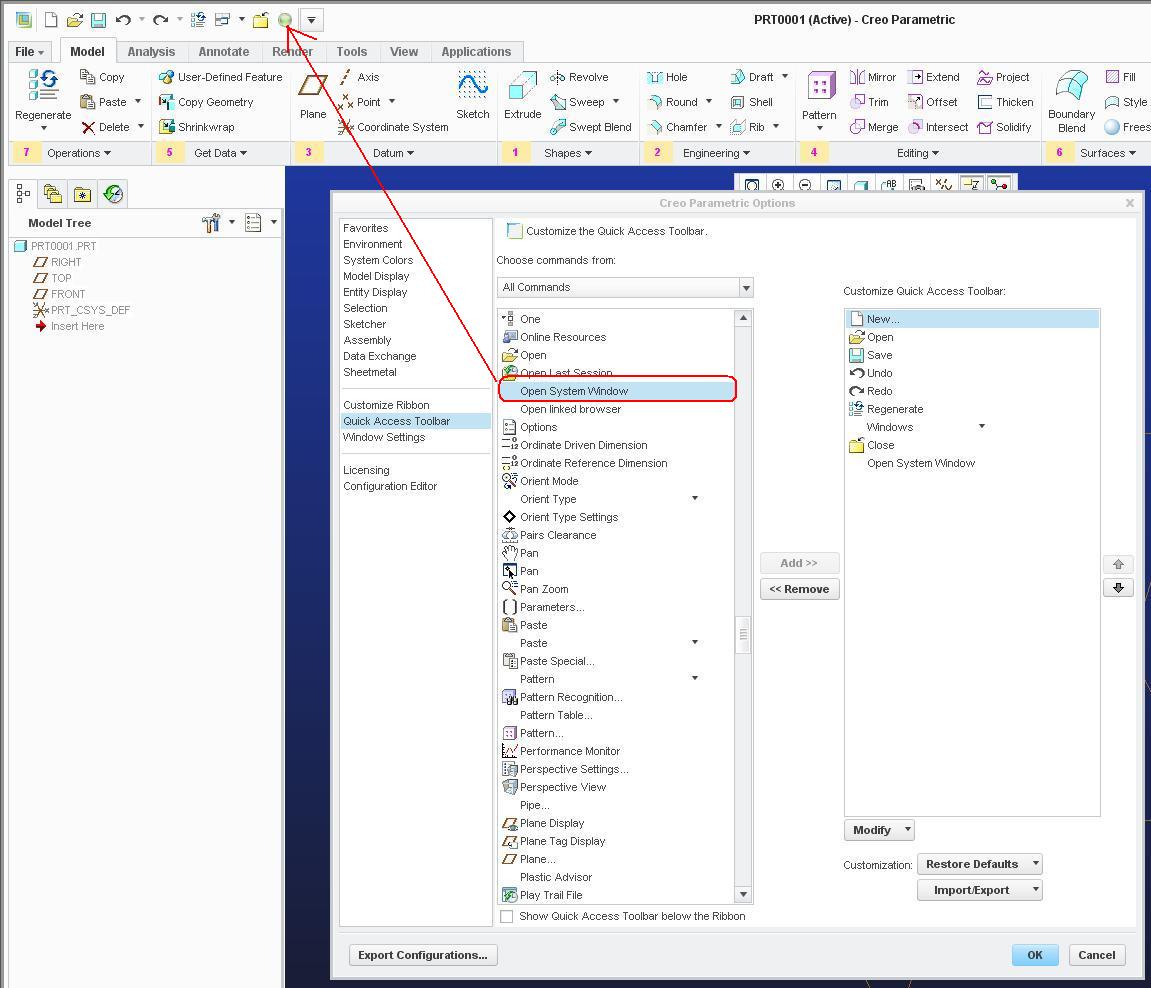Screen dimensions: 1151x988
Task: Choose the Extrude tool
Action: click(x=523, y=95)
